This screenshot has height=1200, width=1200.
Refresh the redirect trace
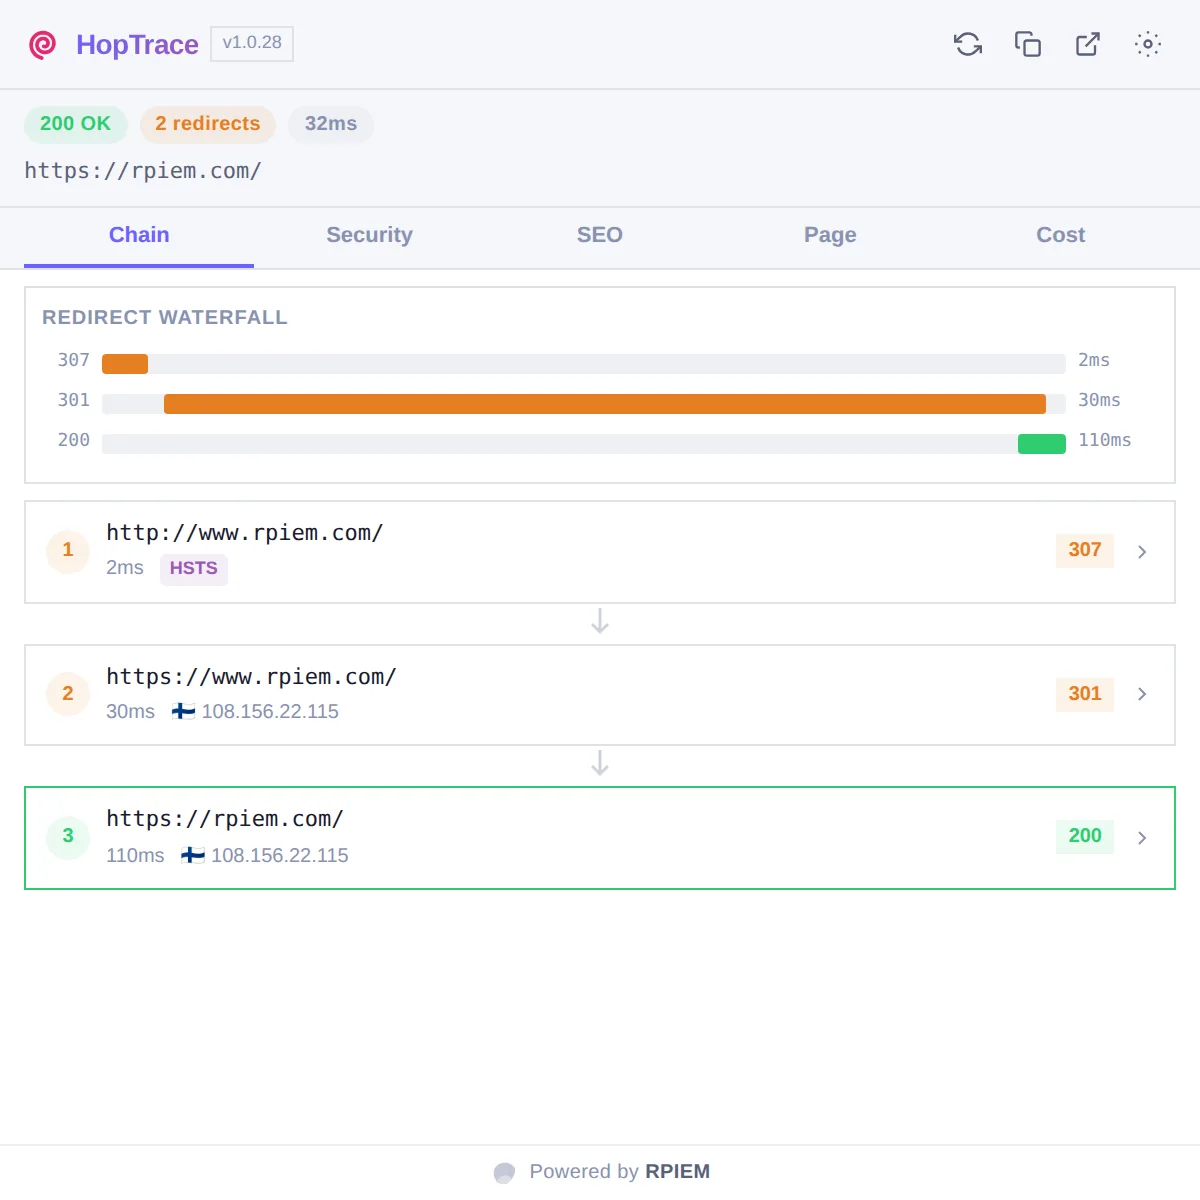click(x=968, y=44)
